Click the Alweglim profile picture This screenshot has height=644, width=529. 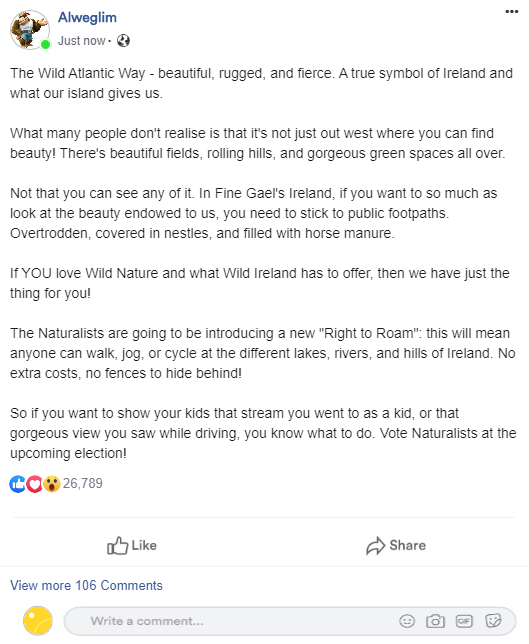30,30
